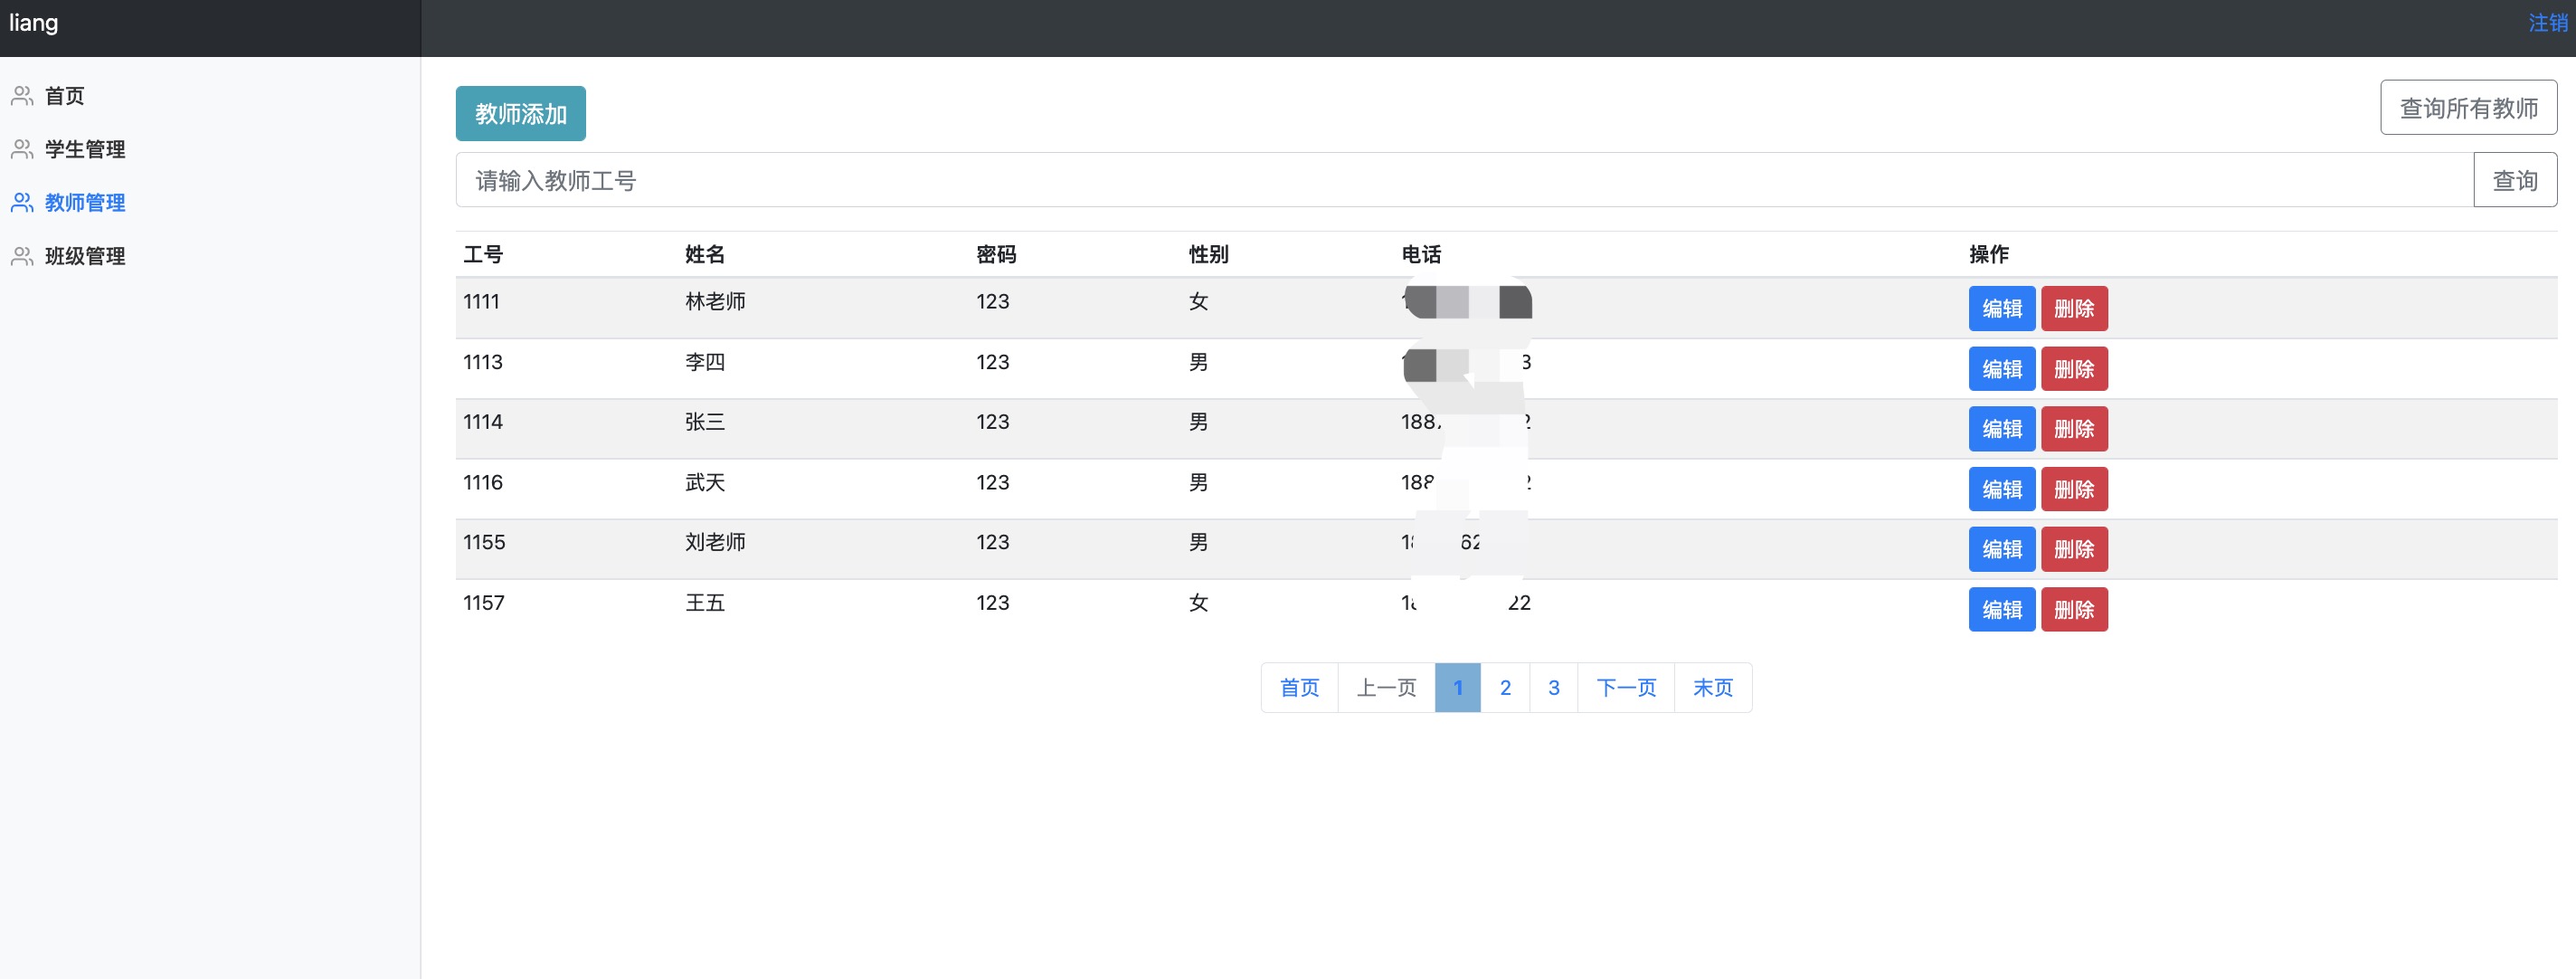Click the name 张三
Viewport: 2576px width, 979px height.
coord(705,422)
